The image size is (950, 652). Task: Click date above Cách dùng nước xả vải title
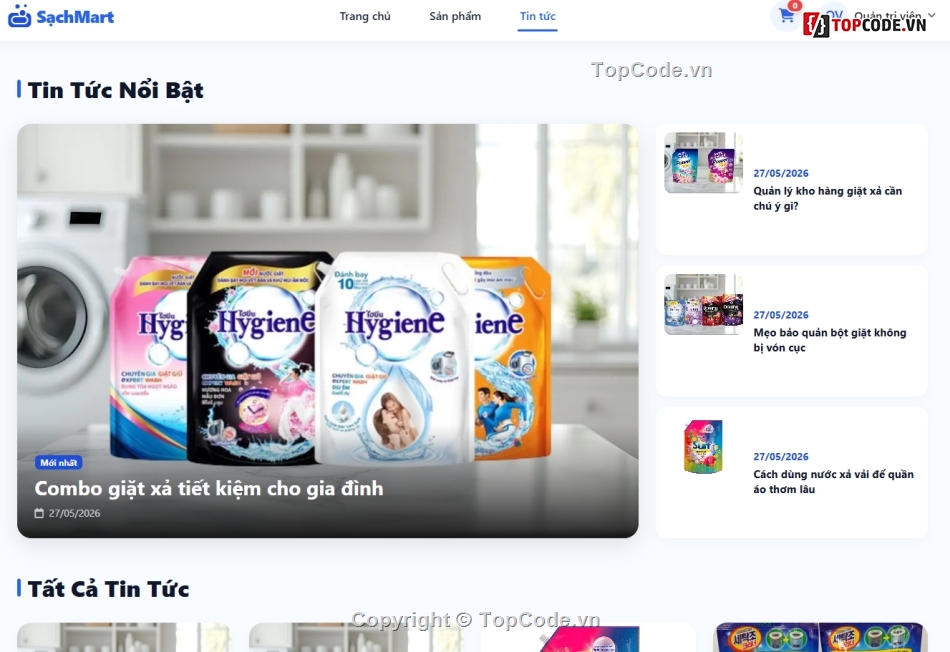(x=781, y=457)
